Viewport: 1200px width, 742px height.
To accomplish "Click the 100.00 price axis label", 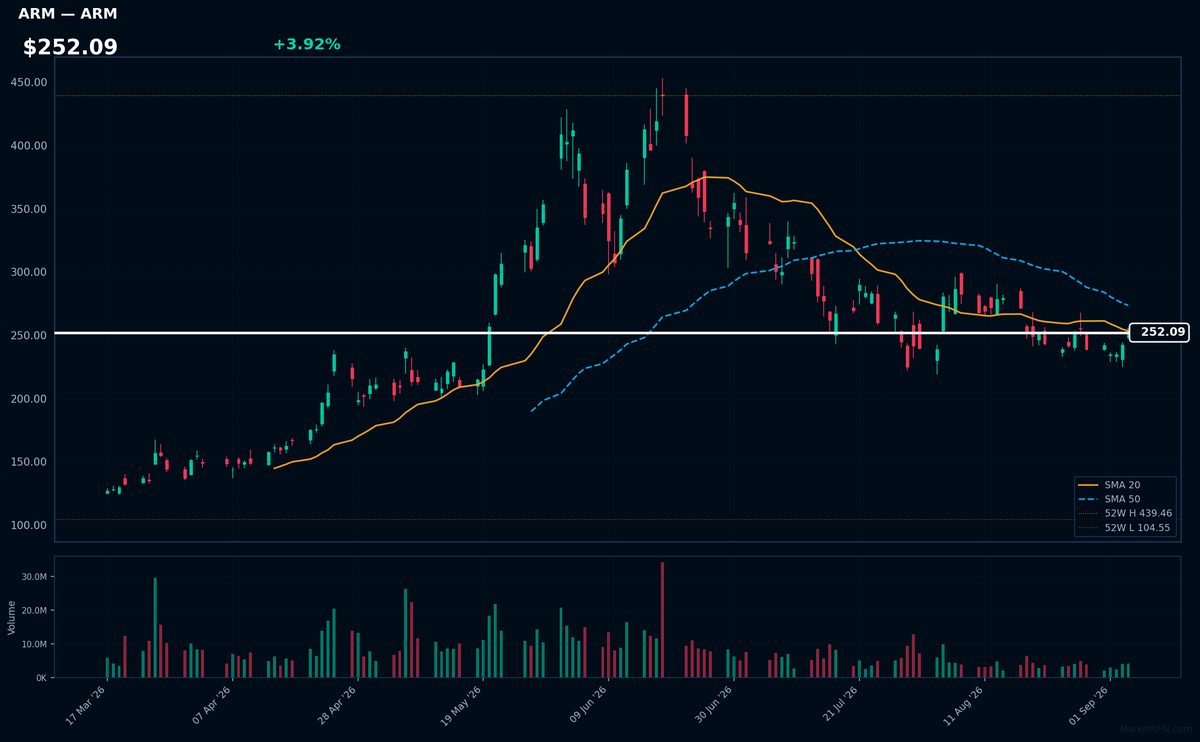I will click(28, 525).
